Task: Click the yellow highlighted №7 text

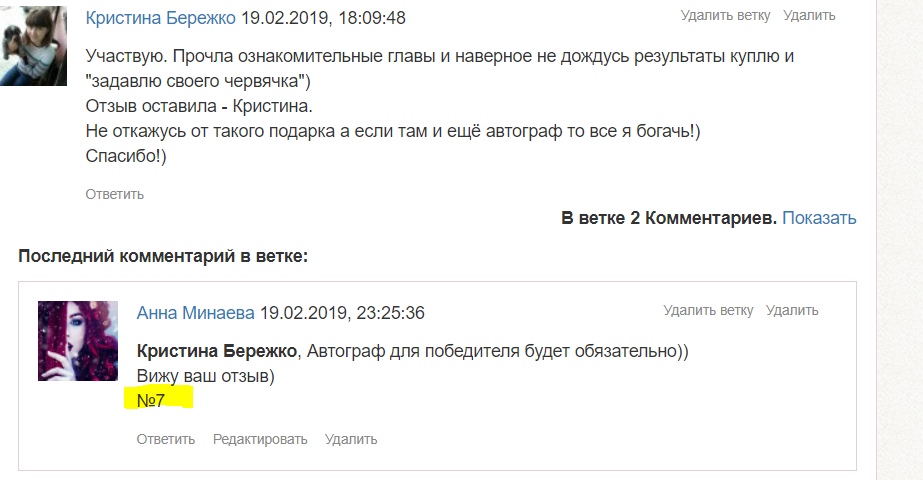Action: [x=151, y=401]
